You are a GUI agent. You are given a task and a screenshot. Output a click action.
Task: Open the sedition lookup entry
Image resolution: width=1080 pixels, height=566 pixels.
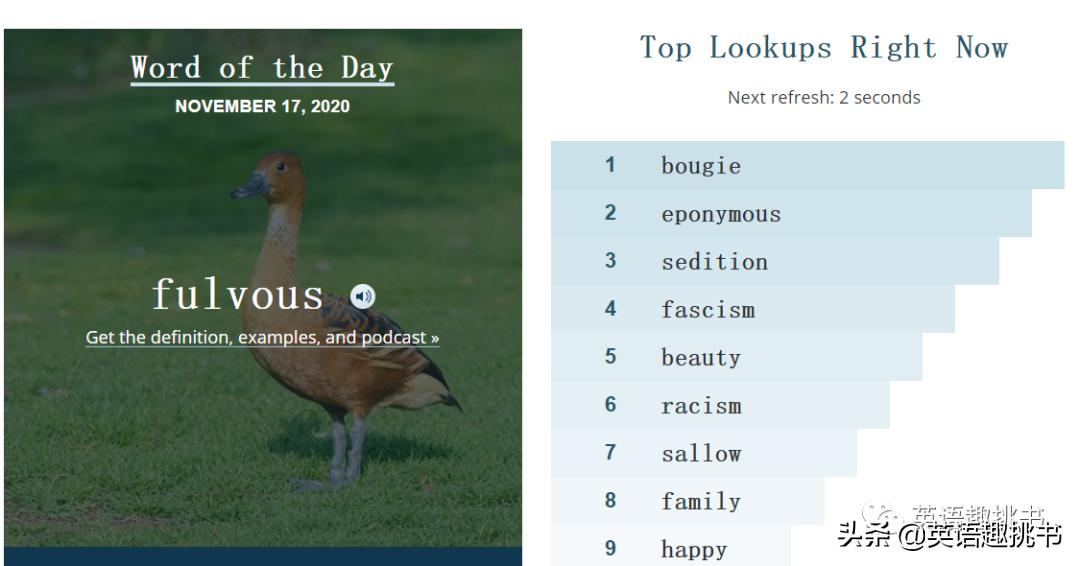coord(714,262)
